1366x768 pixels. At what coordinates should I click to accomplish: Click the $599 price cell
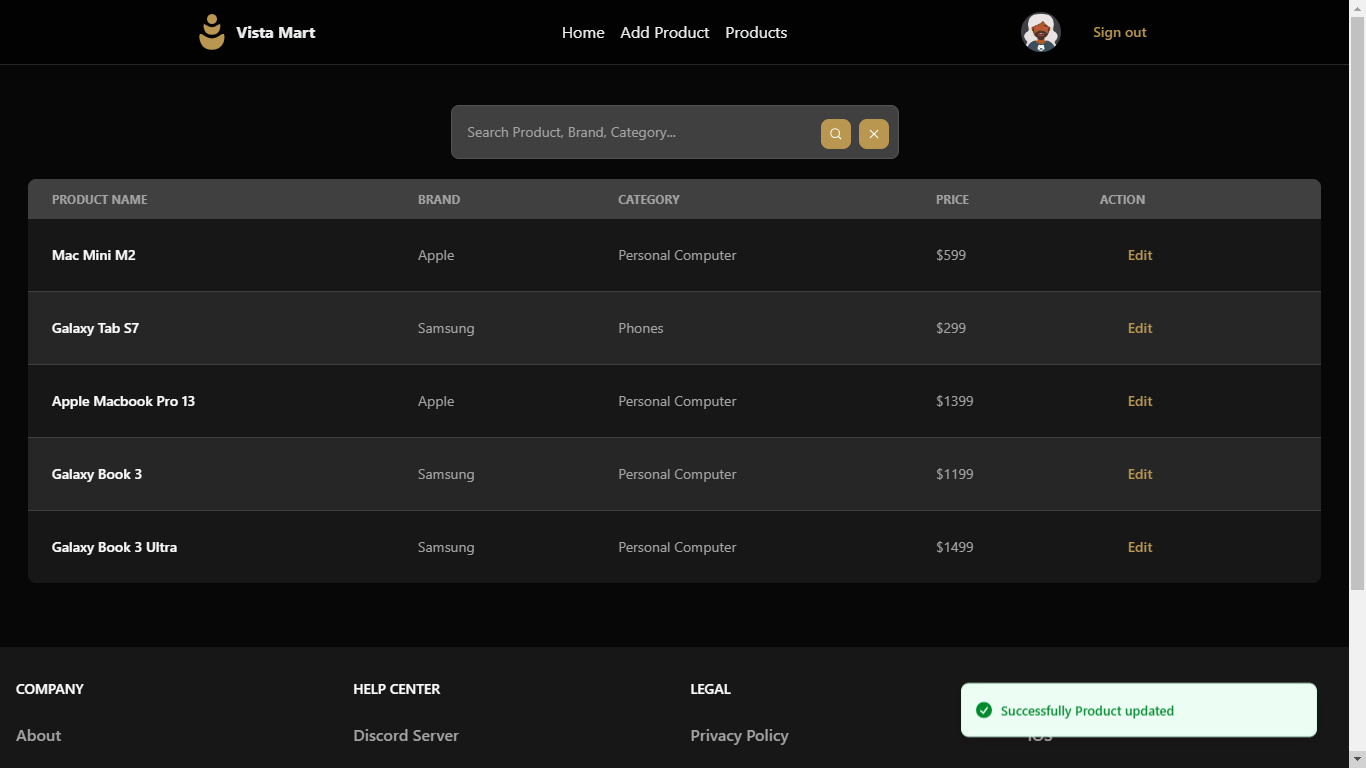pyautogui.click(x=951, y=255)
